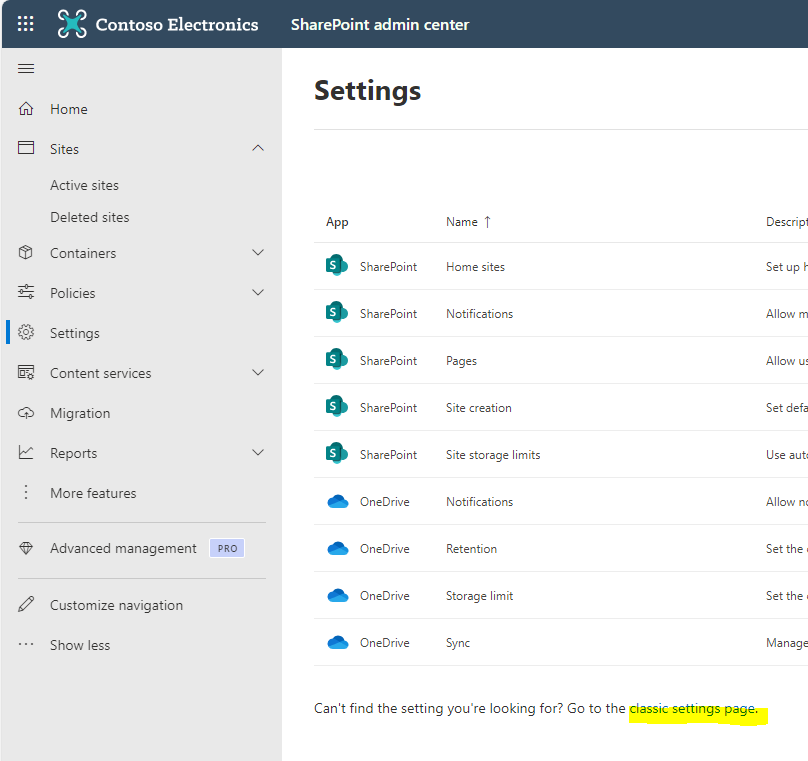Click the App column header
Screen dimensions: 808x761
tap(337, 222)
